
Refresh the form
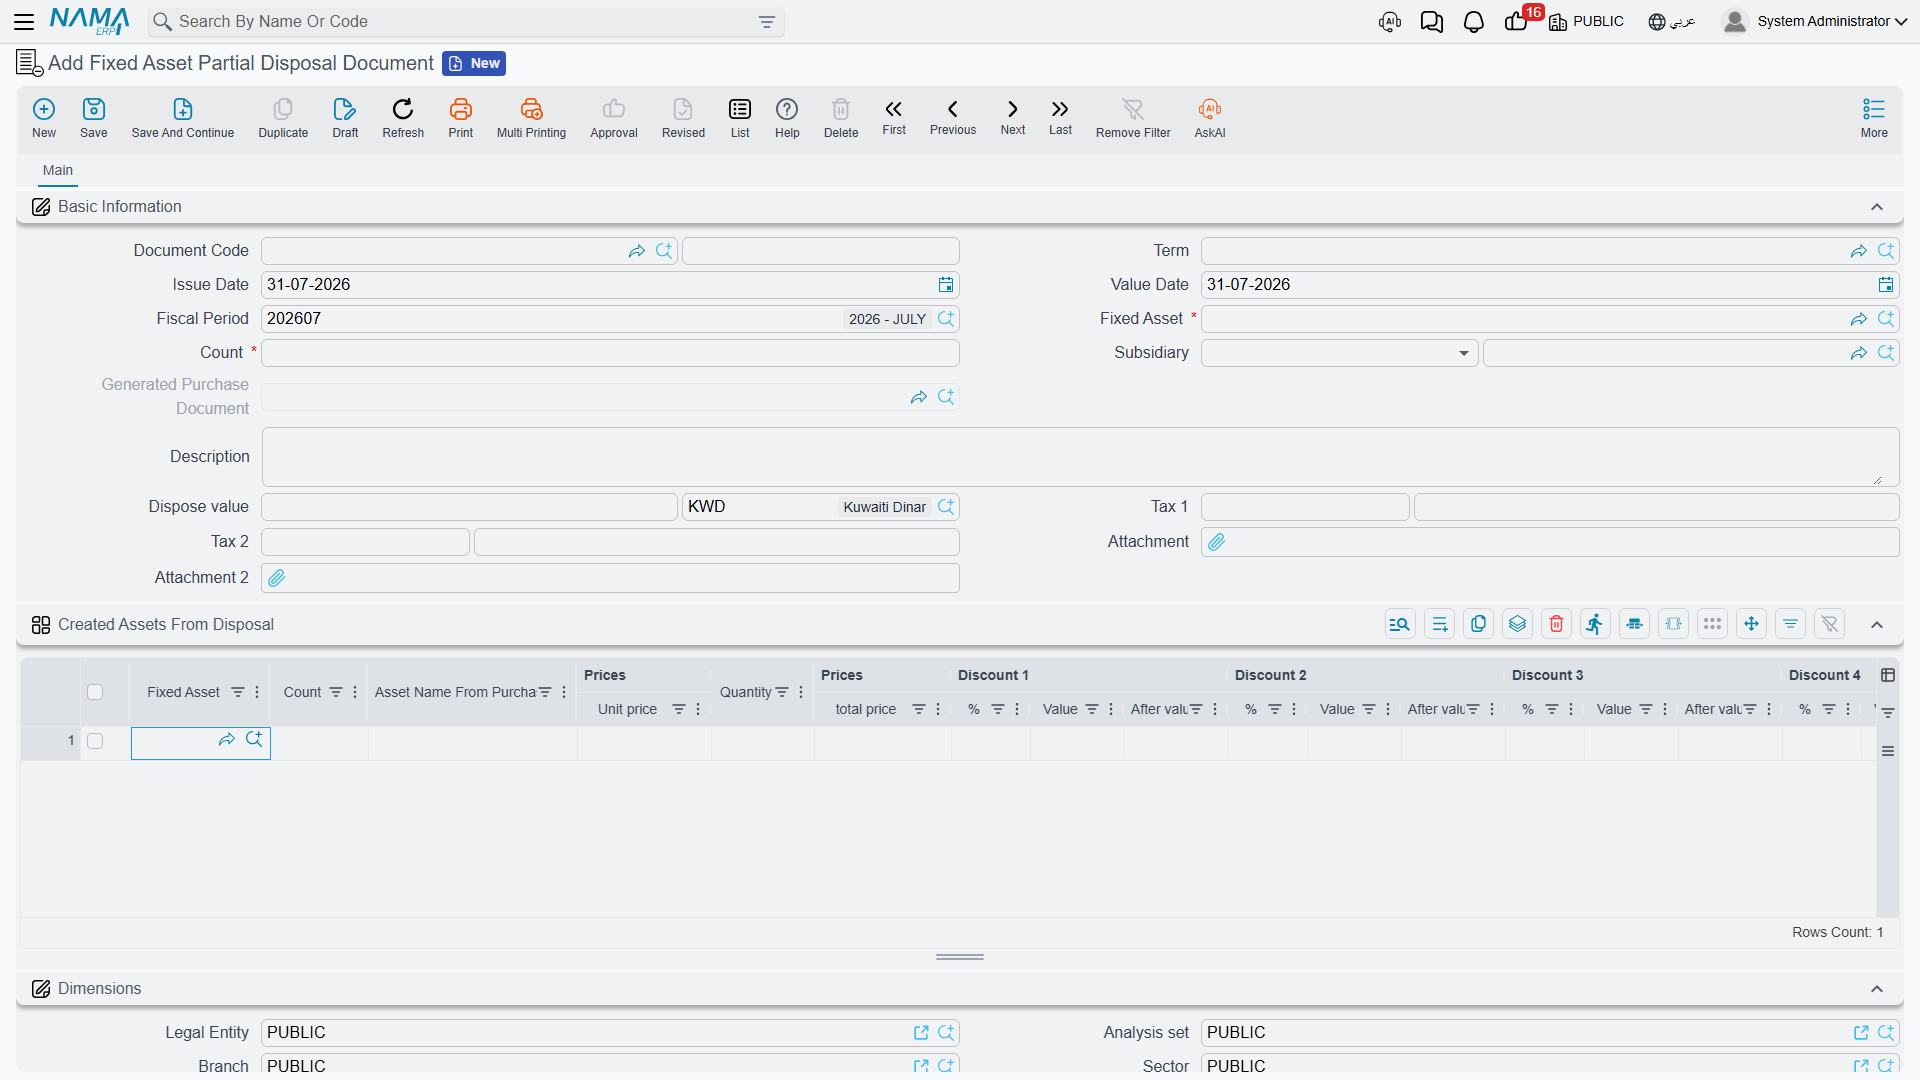tap(403, 118)
